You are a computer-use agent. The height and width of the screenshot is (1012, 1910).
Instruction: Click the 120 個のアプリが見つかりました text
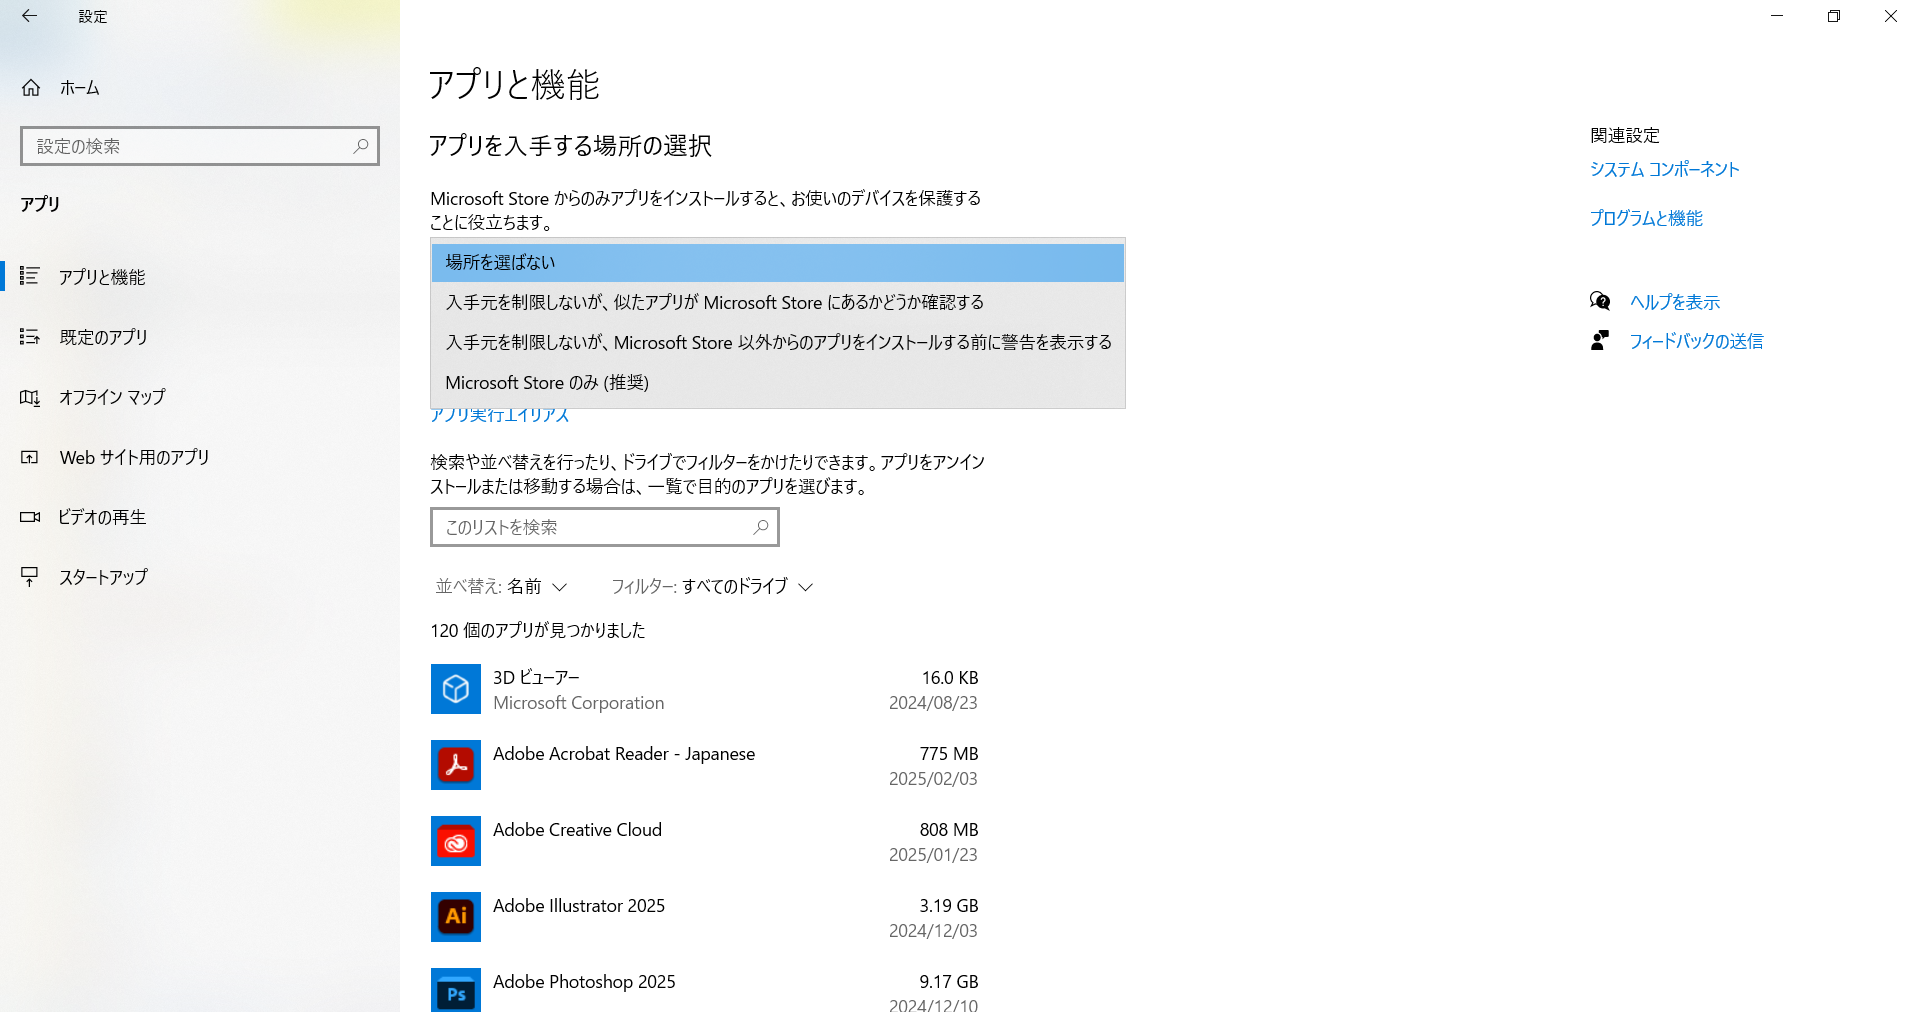click(538, 631)
